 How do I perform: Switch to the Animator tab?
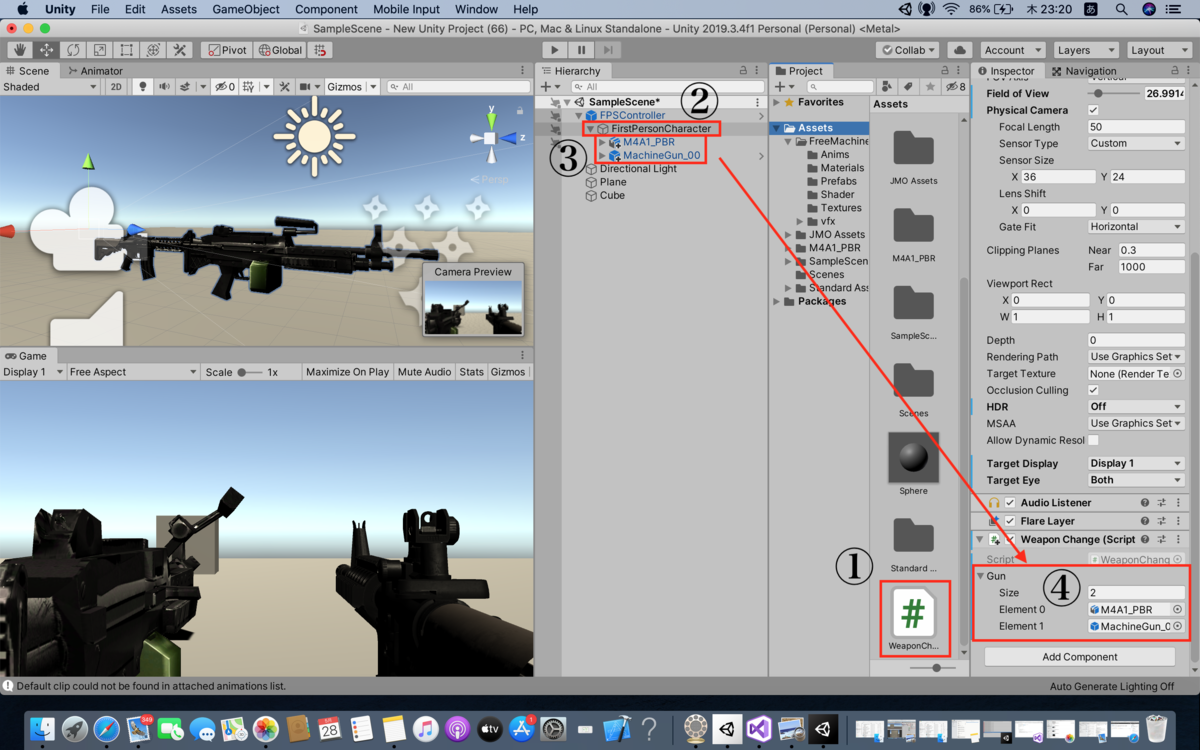[95, 71]
